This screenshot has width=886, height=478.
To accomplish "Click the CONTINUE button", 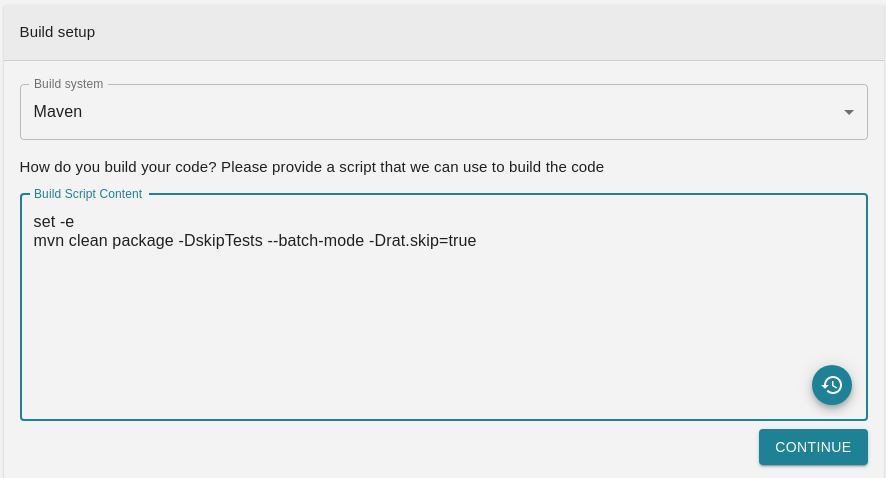I will (813, 447).
